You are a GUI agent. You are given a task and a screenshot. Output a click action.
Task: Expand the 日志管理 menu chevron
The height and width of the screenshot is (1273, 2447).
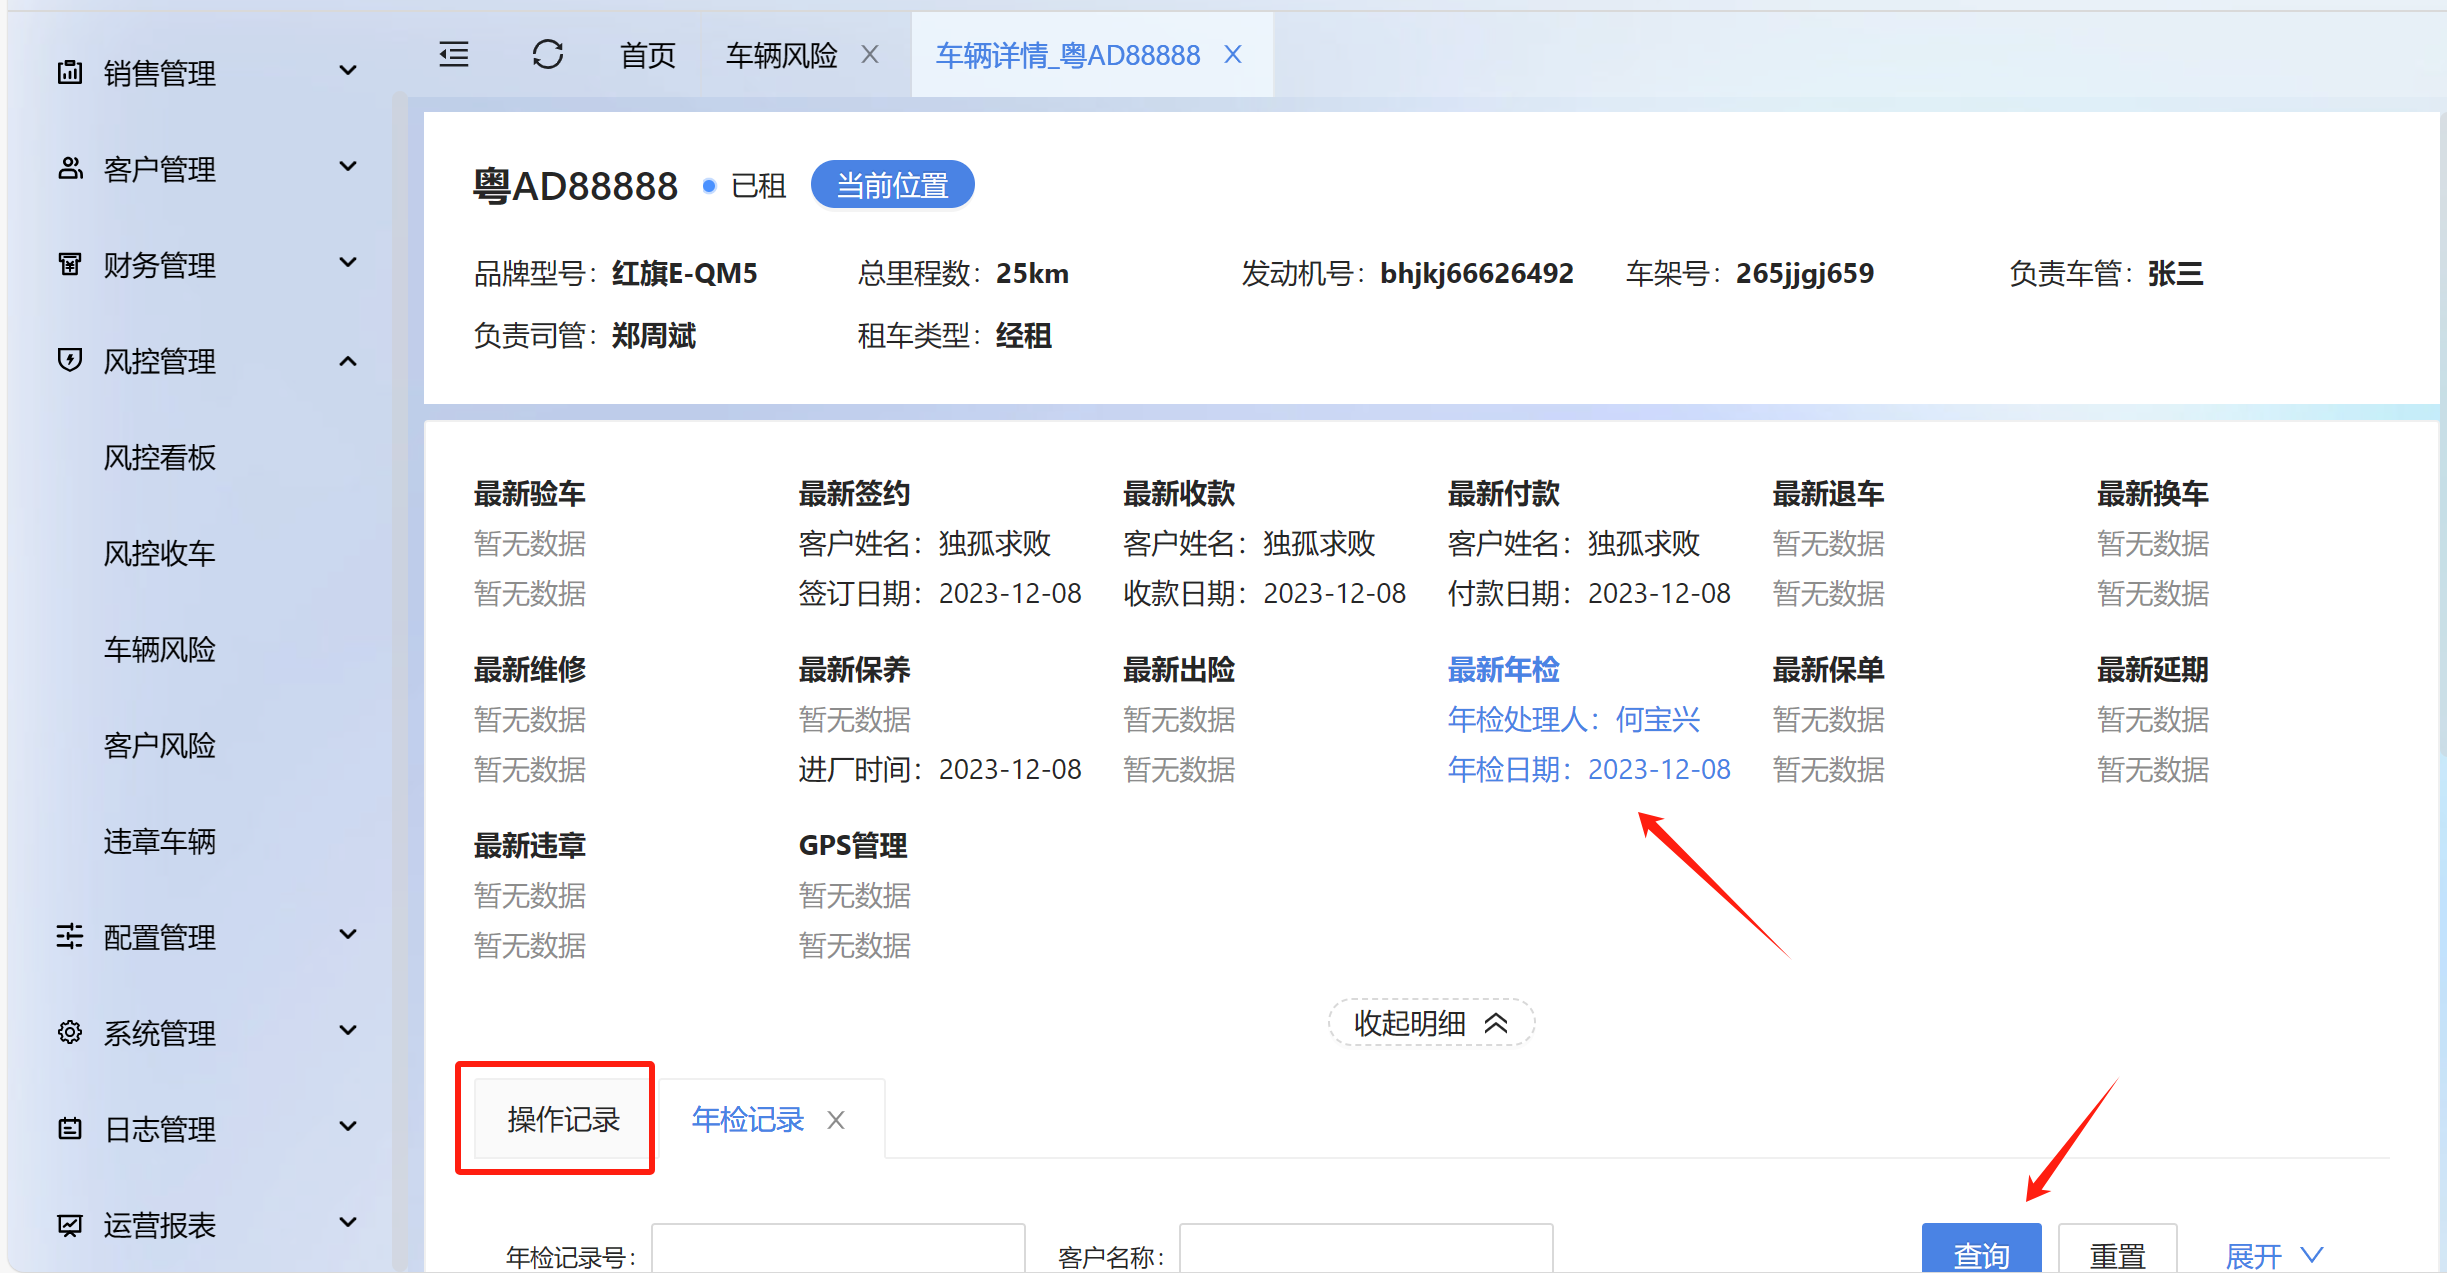tap(348, 1127)
